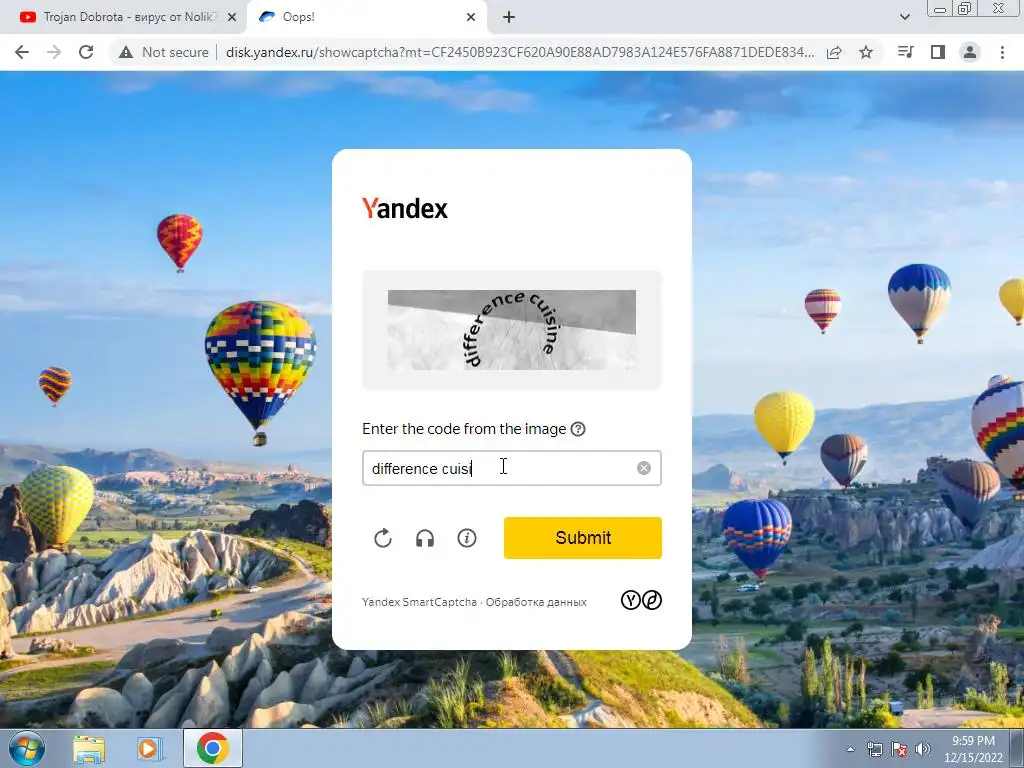Clear the captcha code input
This screenshot has width=1024, height=768.
pyautogui.click(x=644, y=468)
